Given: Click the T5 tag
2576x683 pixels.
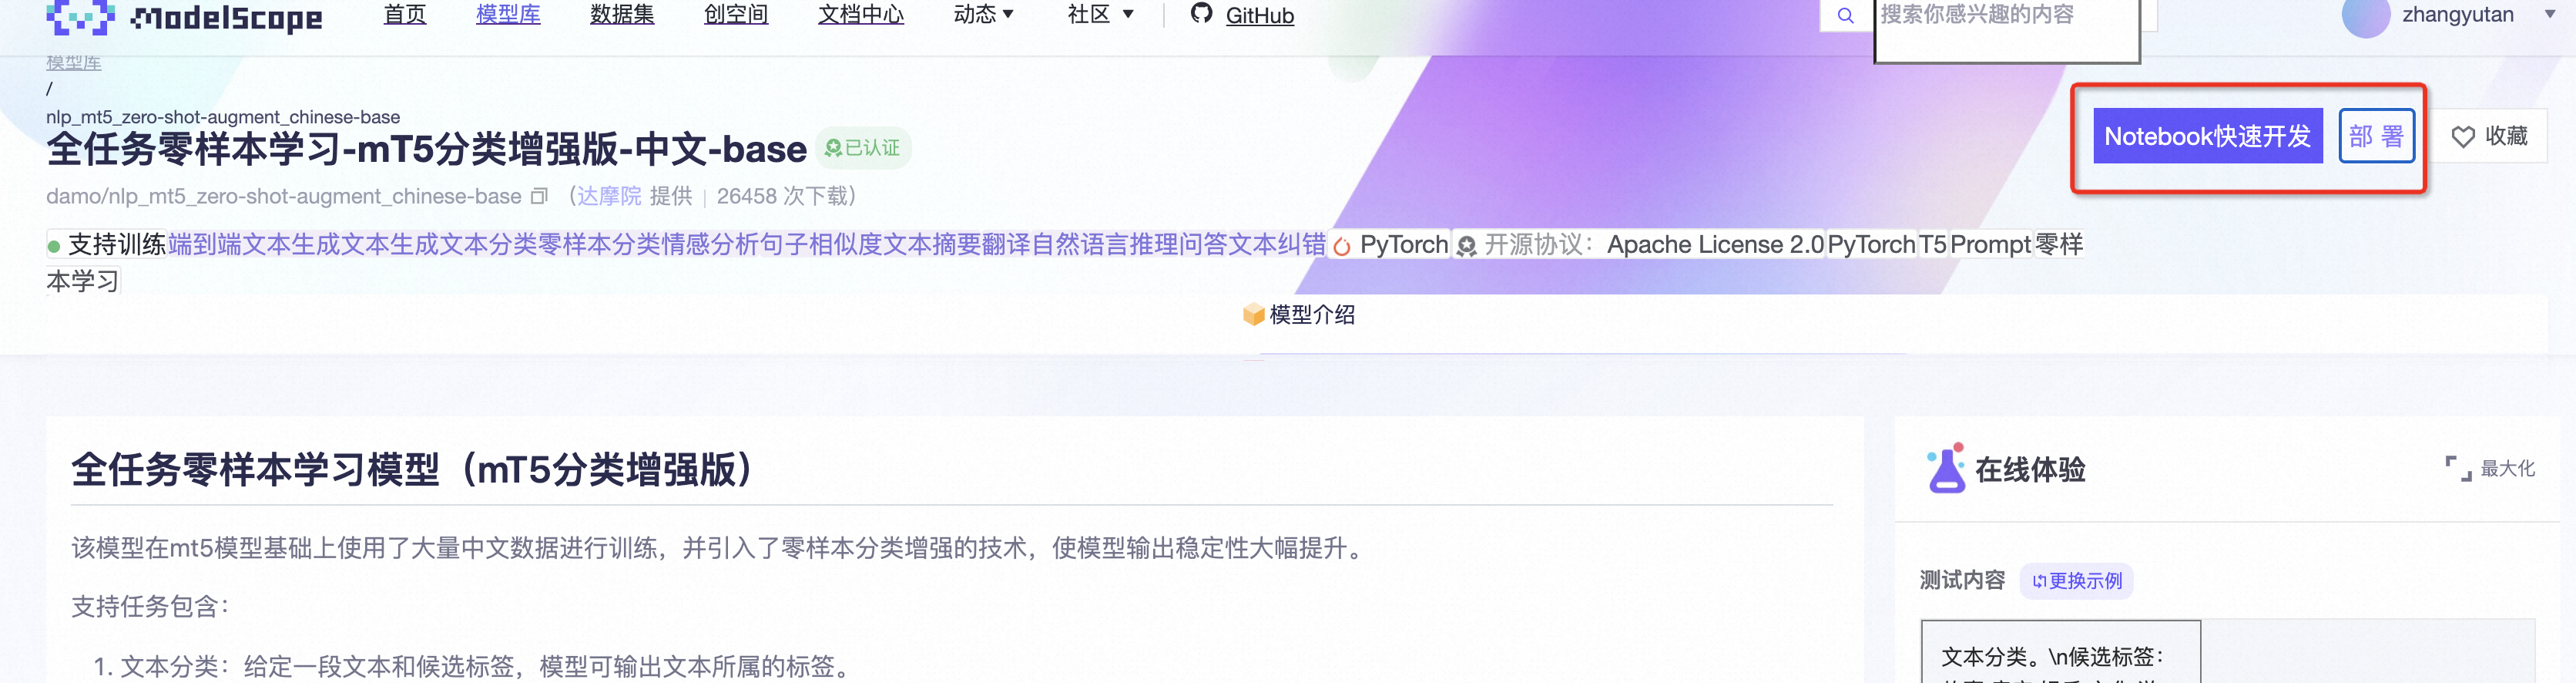Looking at the screenshot, I should [1932, 244].
